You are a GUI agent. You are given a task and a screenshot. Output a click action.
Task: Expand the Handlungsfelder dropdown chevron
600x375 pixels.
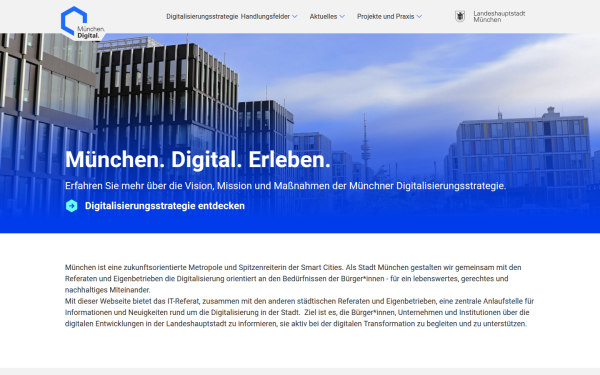(x=295, y=16)
